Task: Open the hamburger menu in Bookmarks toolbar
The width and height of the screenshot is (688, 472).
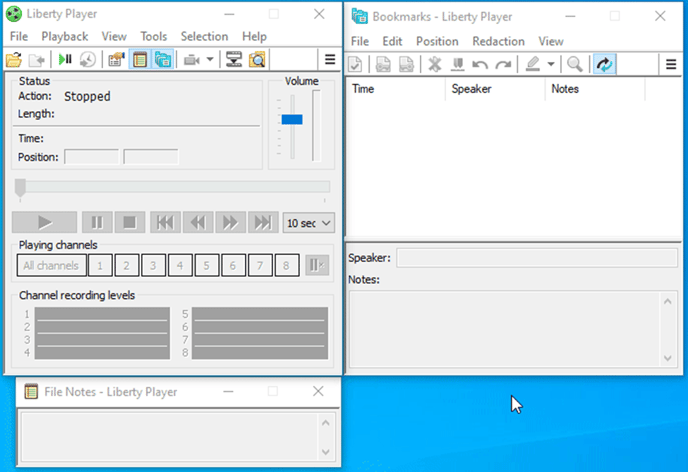Action: pos(671,64)
